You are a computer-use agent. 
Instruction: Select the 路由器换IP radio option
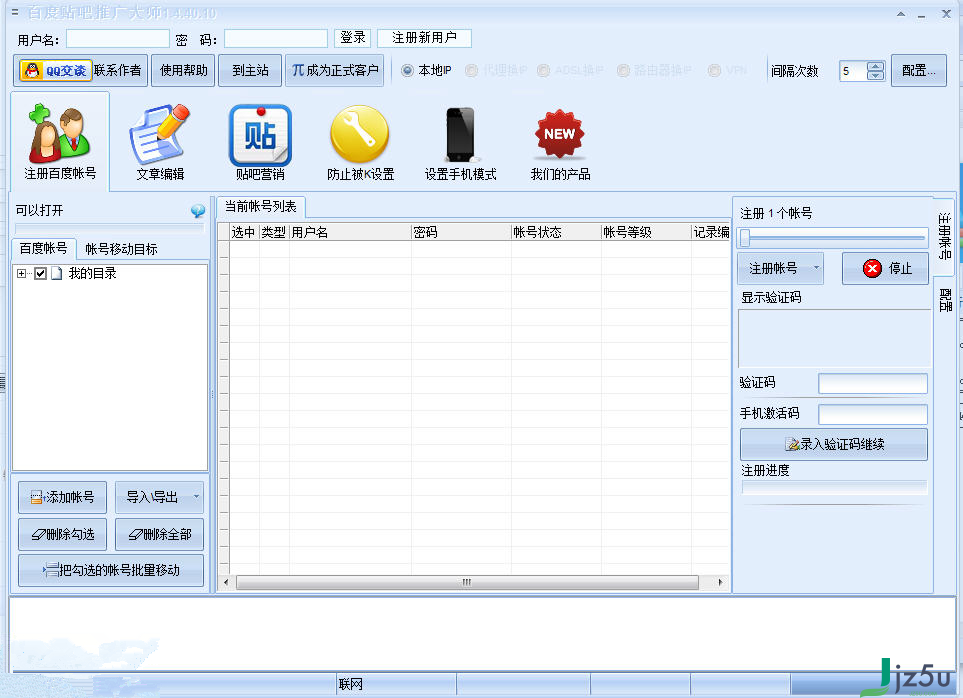click(x=623, y=71)
